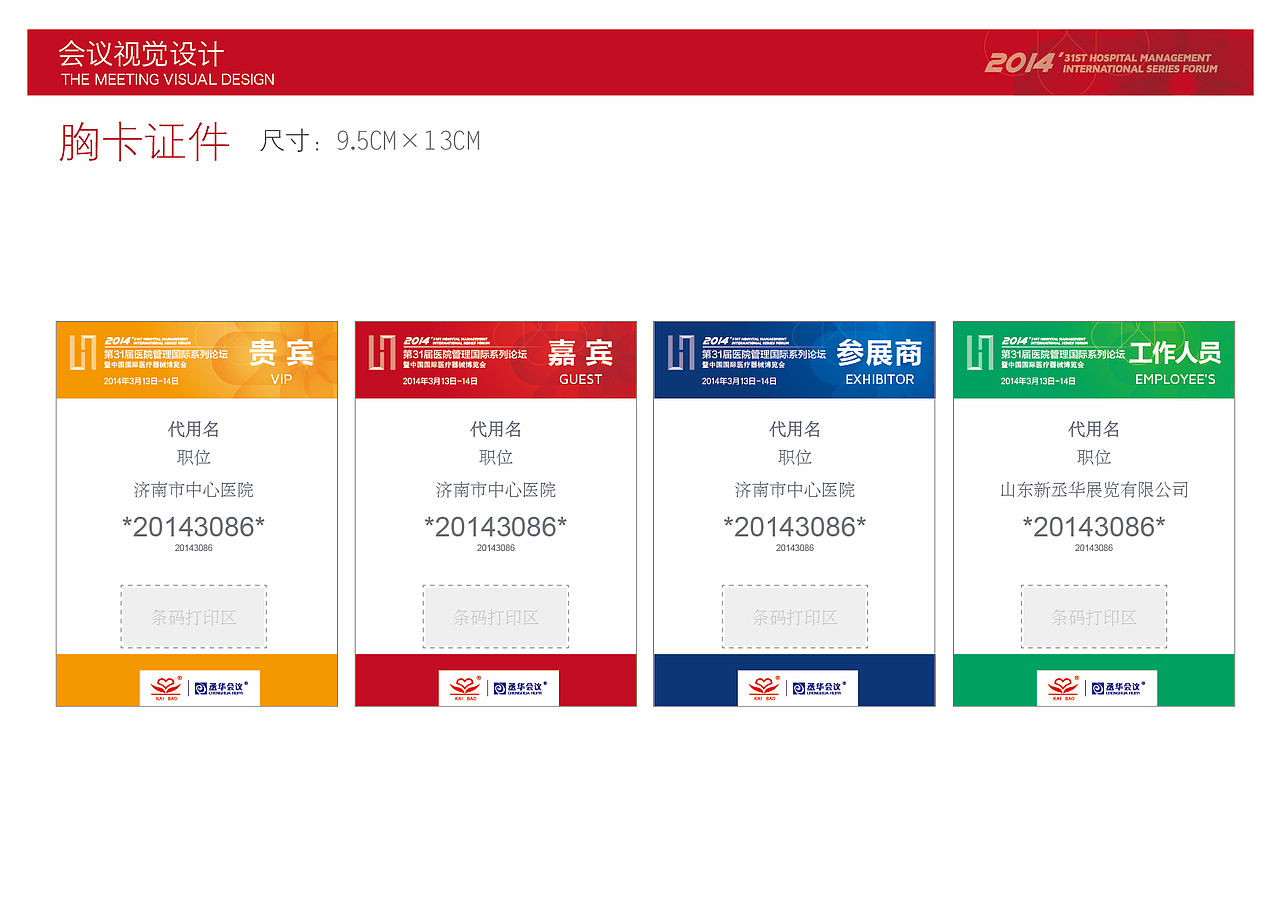Click the 丞华会议 logo on the orange card footer
Image resolution: width=1280 pixels, height=905 pixels.
click(221, 688)
